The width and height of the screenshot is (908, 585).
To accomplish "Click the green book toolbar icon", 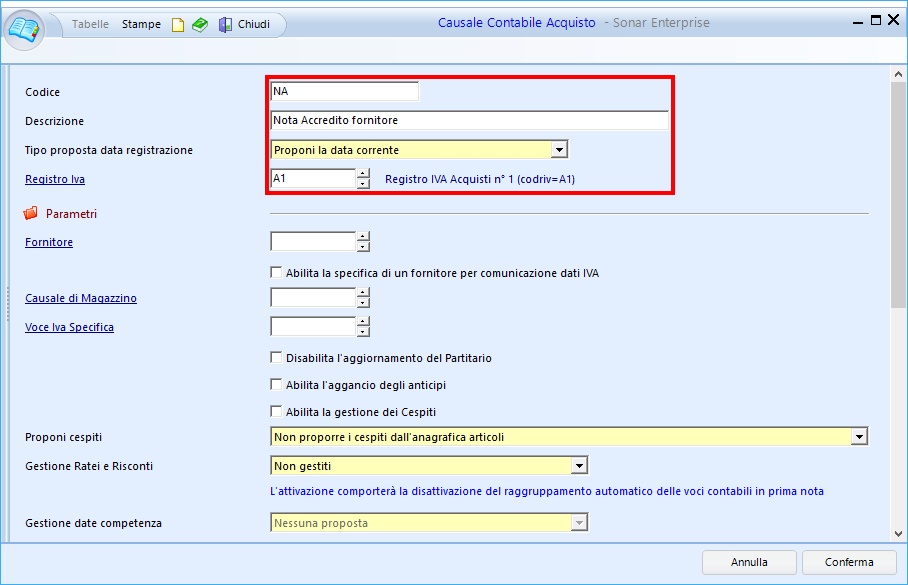I will (x=200, y=25).
